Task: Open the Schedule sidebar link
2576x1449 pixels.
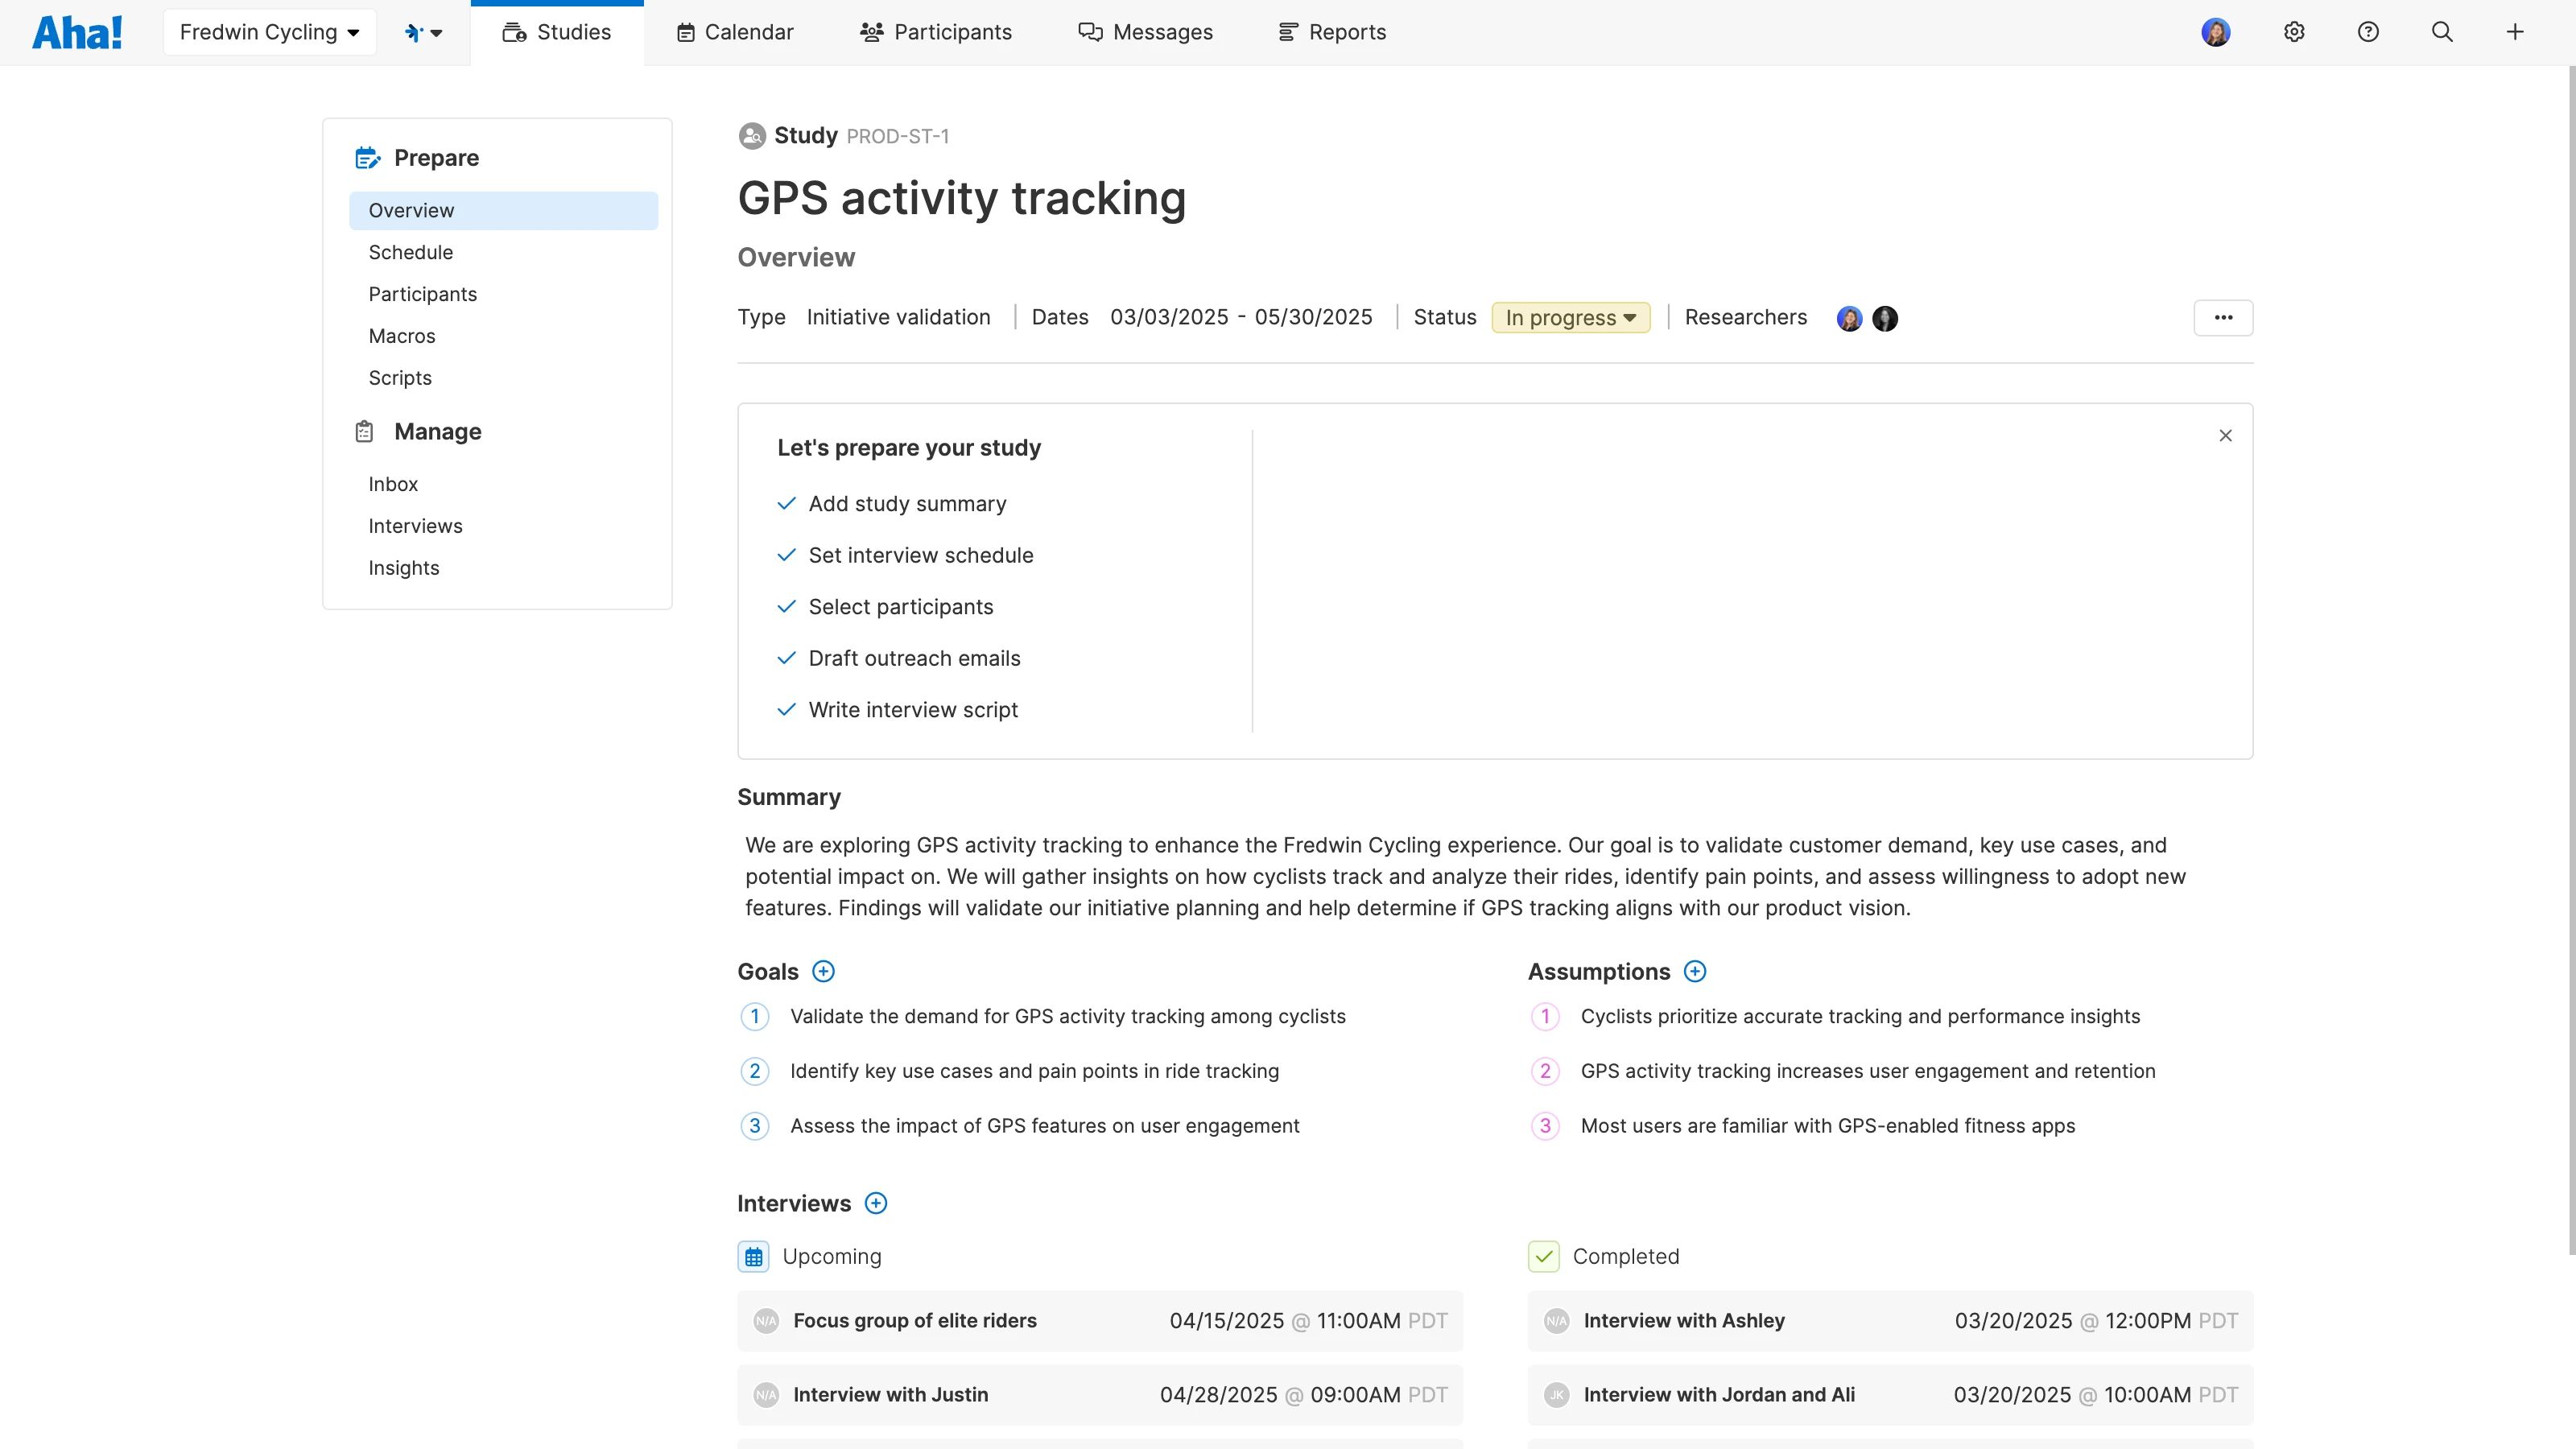Action: (410, 252)
